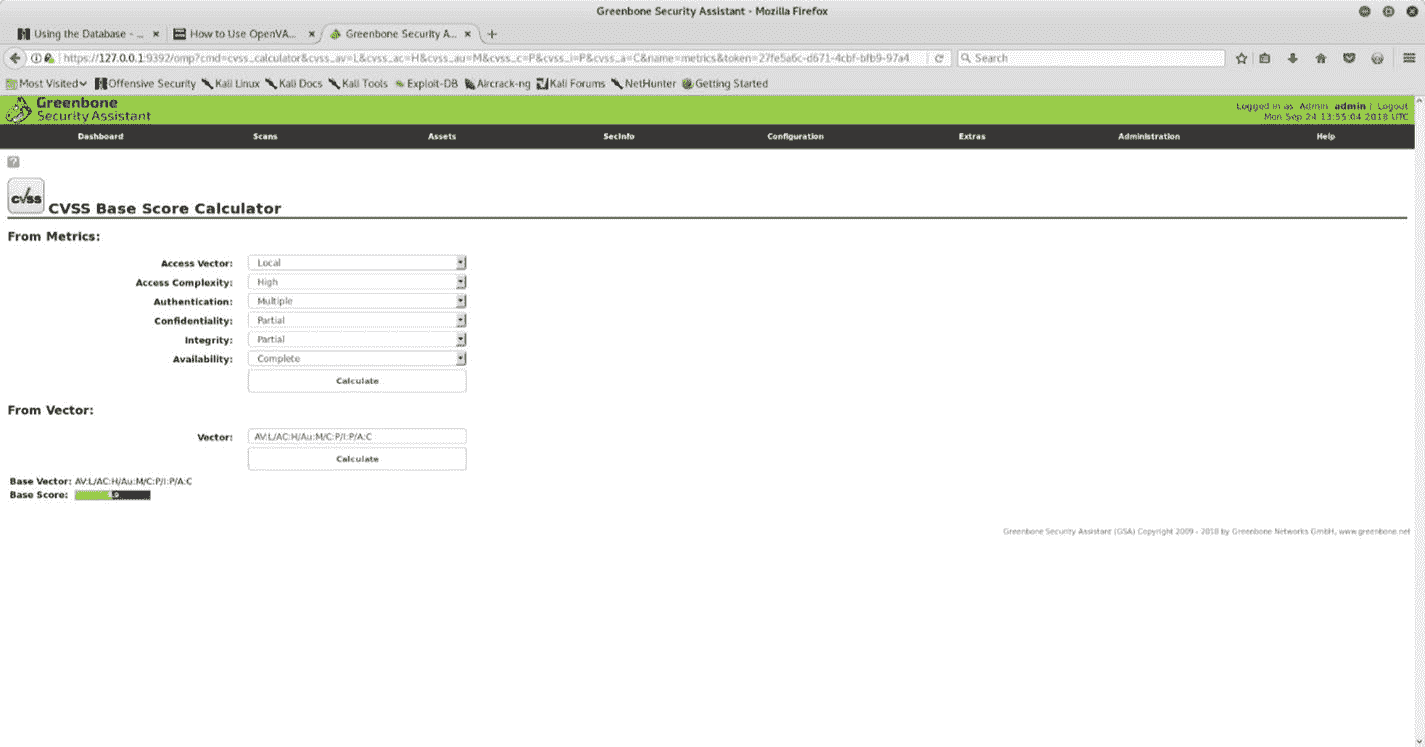Click the site identity lock icon
Image resolution: width=1425 pixels, height=747 pixels.
pyautogui.click(x=49, y=58)
